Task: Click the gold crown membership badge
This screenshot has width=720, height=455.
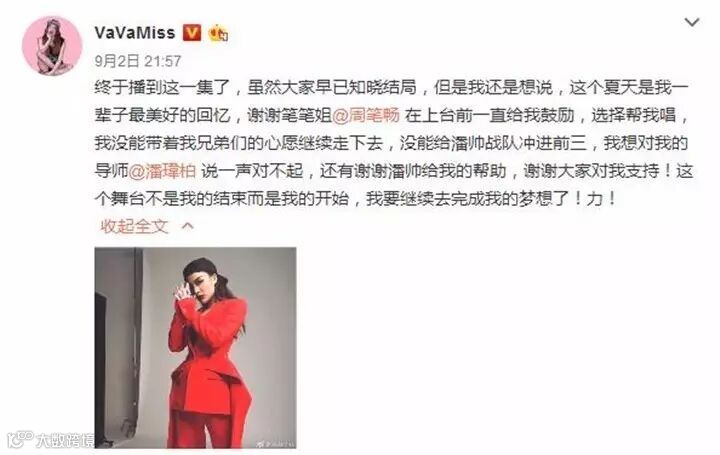Action: pos(218,33)
